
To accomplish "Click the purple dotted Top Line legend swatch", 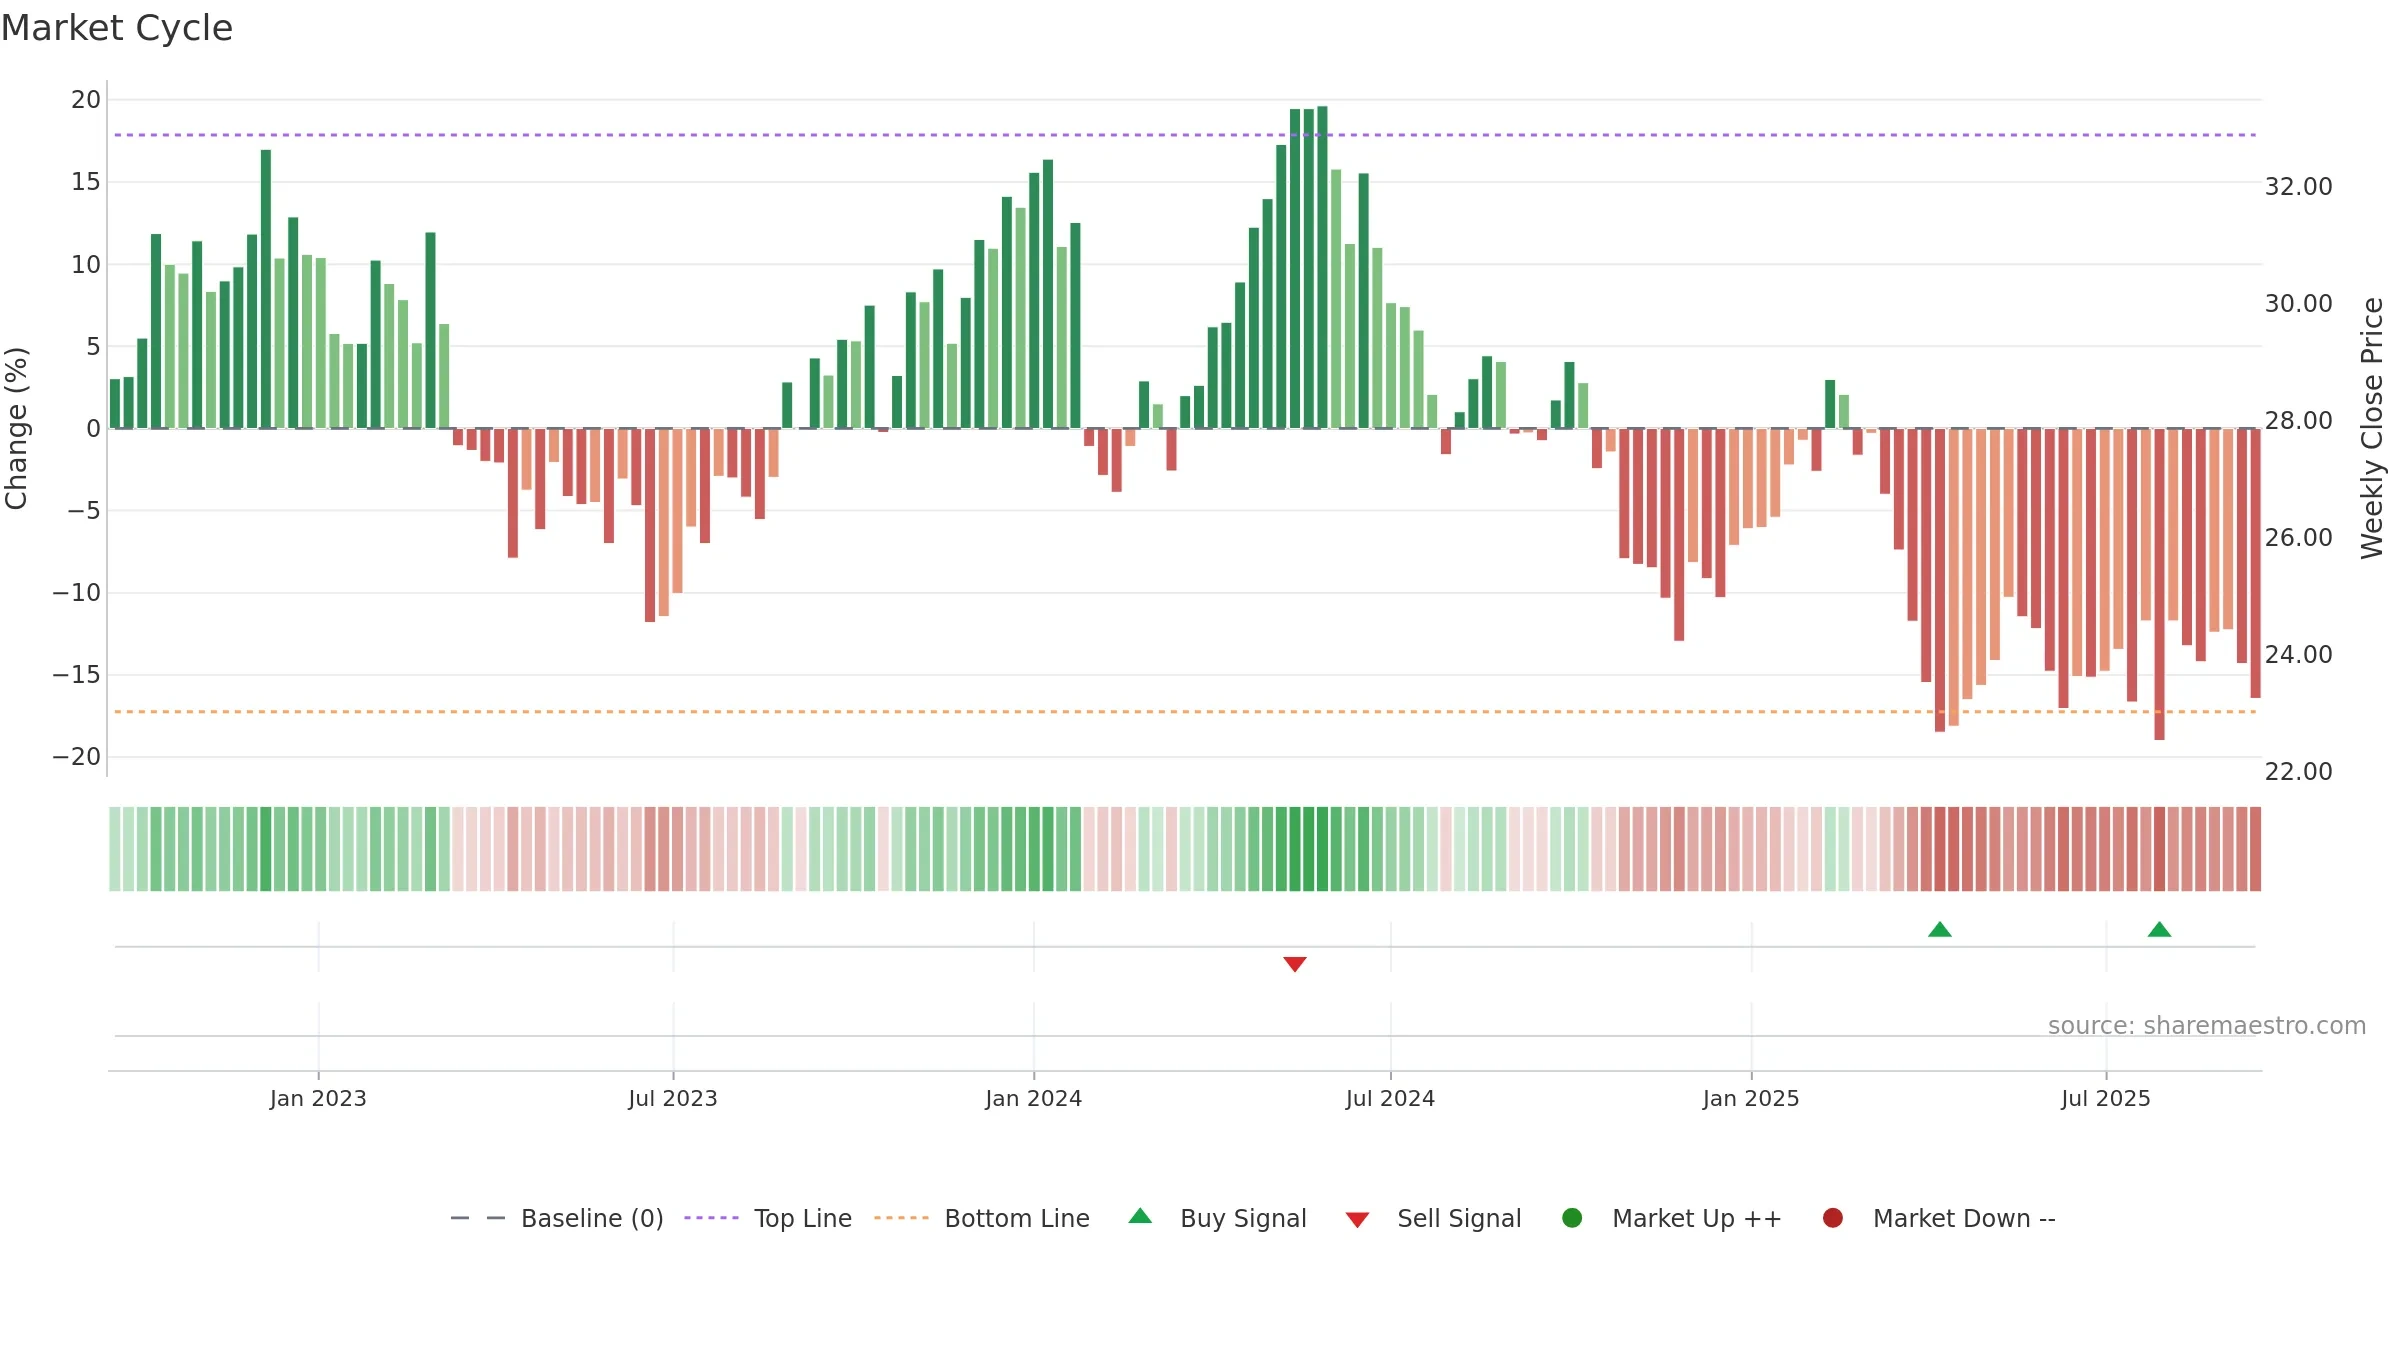I will coord(711,1218).
